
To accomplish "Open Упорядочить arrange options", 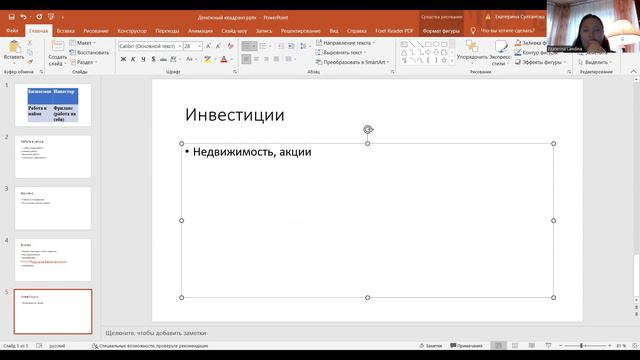I will (x=472, y=51).
